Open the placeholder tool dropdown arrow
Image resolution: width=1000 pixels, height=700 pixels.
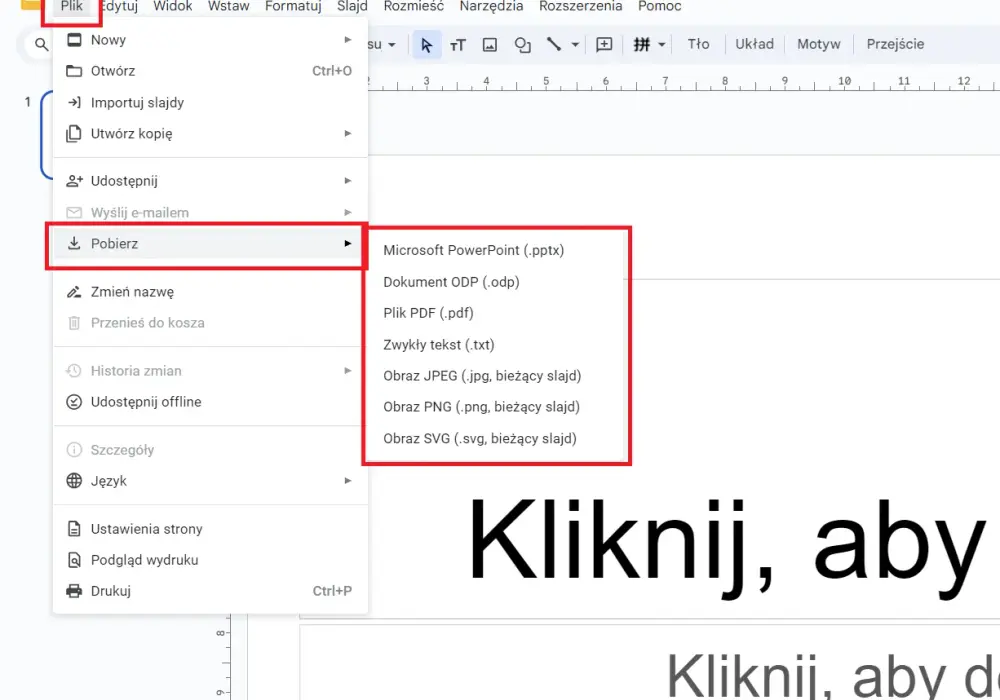point(661,45)
